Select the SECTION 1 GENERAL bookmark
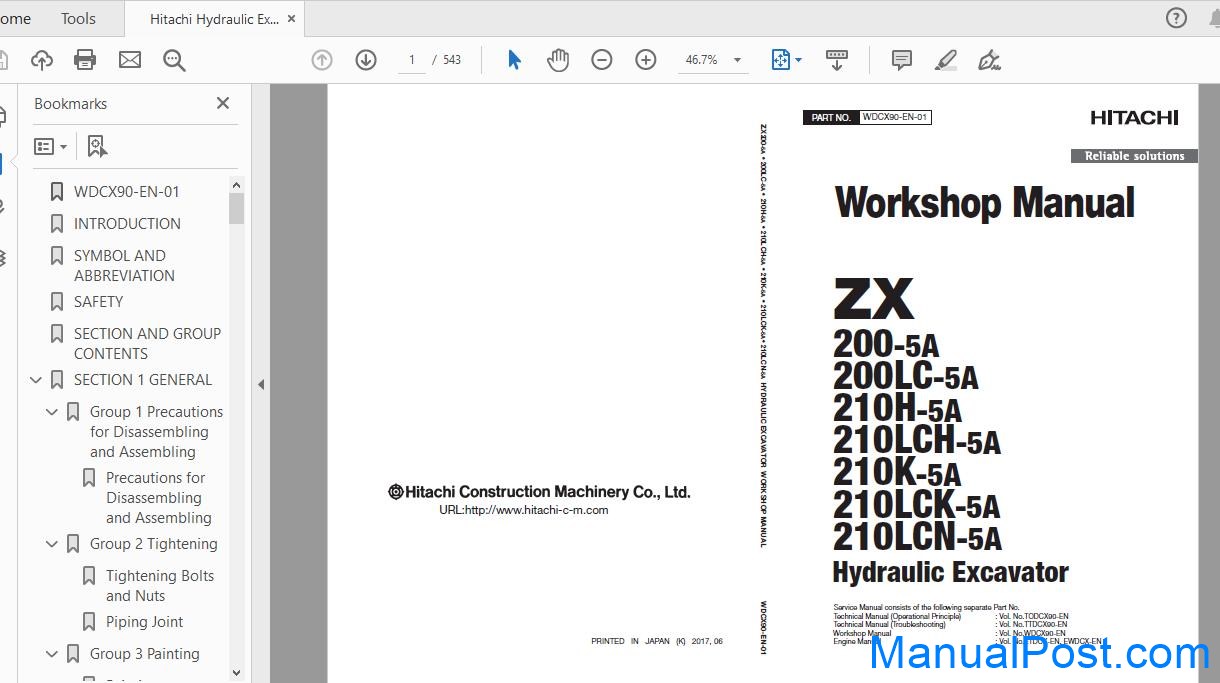 [143, 380]
